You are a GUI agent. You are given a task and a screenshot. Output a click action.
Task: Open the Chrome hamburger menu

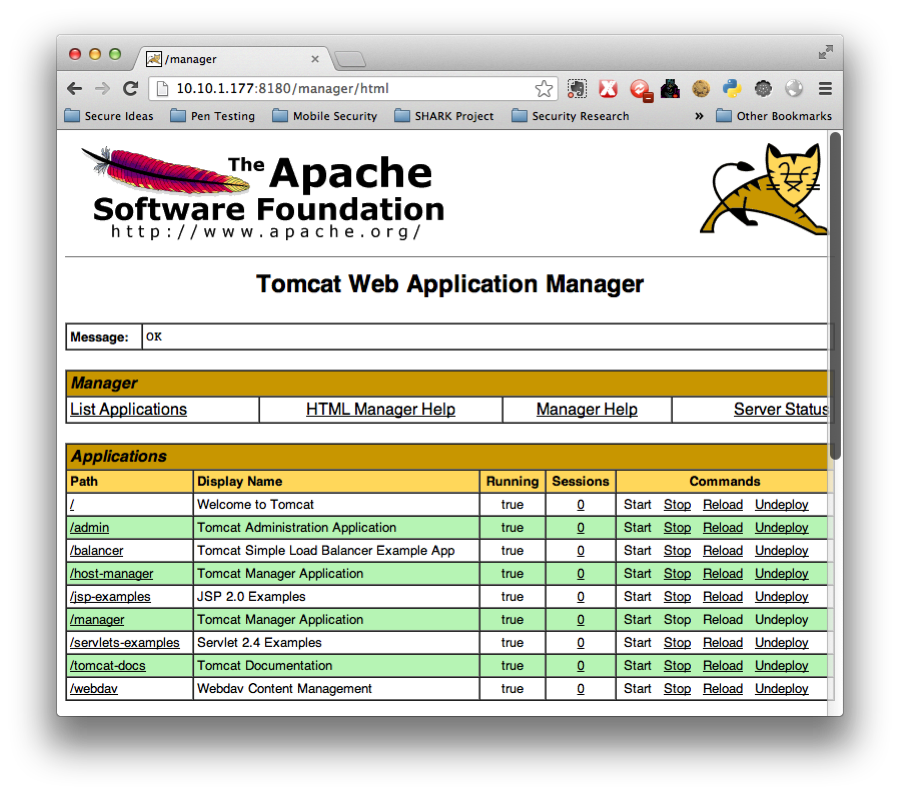click(x=825, y=88)
